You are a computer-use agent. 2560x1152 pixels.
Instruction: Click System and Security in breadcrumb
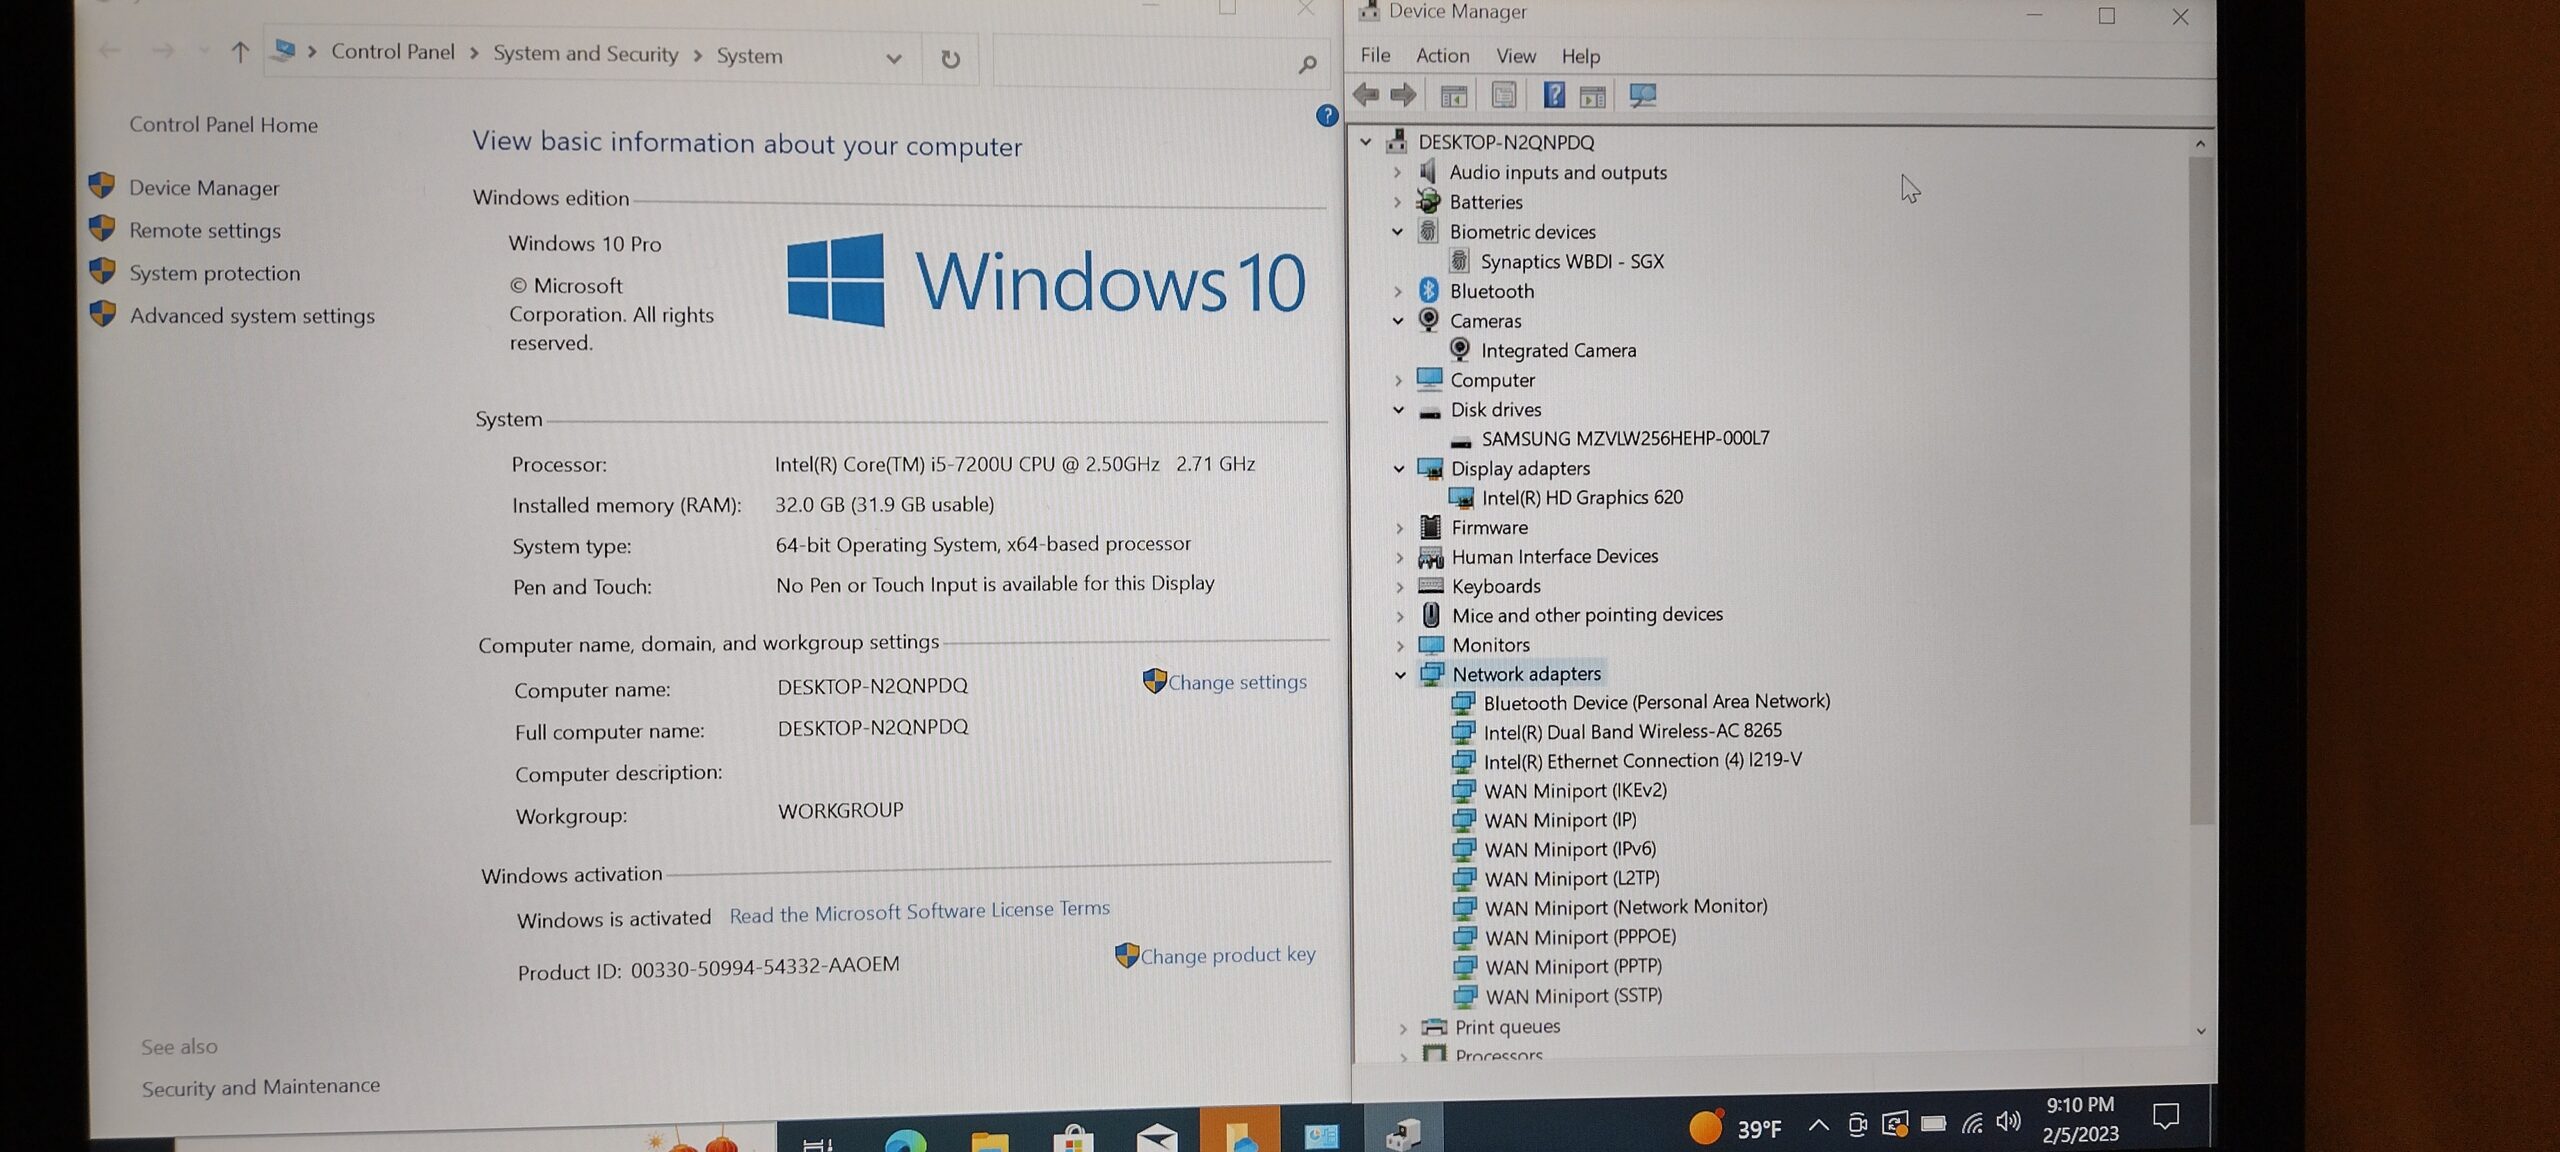click(585, 54)
